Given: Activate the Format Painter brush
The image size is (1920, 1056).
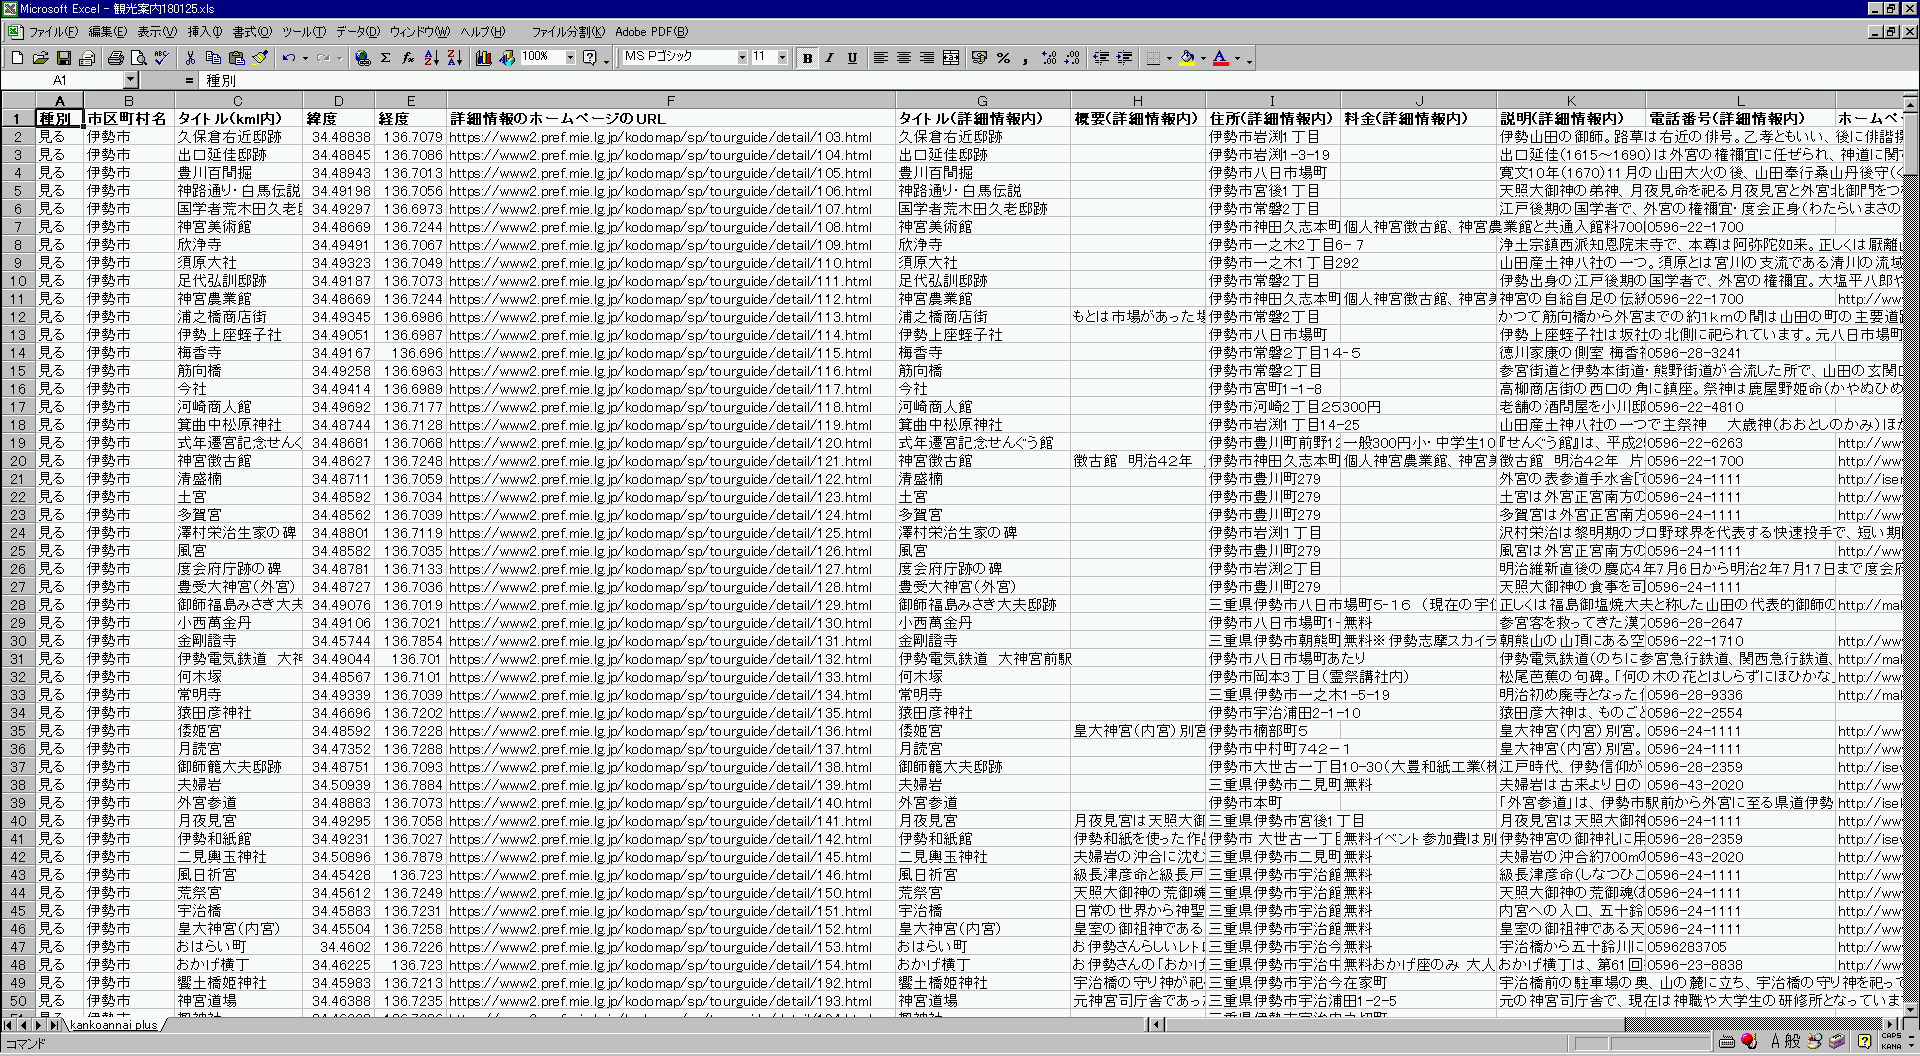Looking at the screenshot, I should 260,58.
